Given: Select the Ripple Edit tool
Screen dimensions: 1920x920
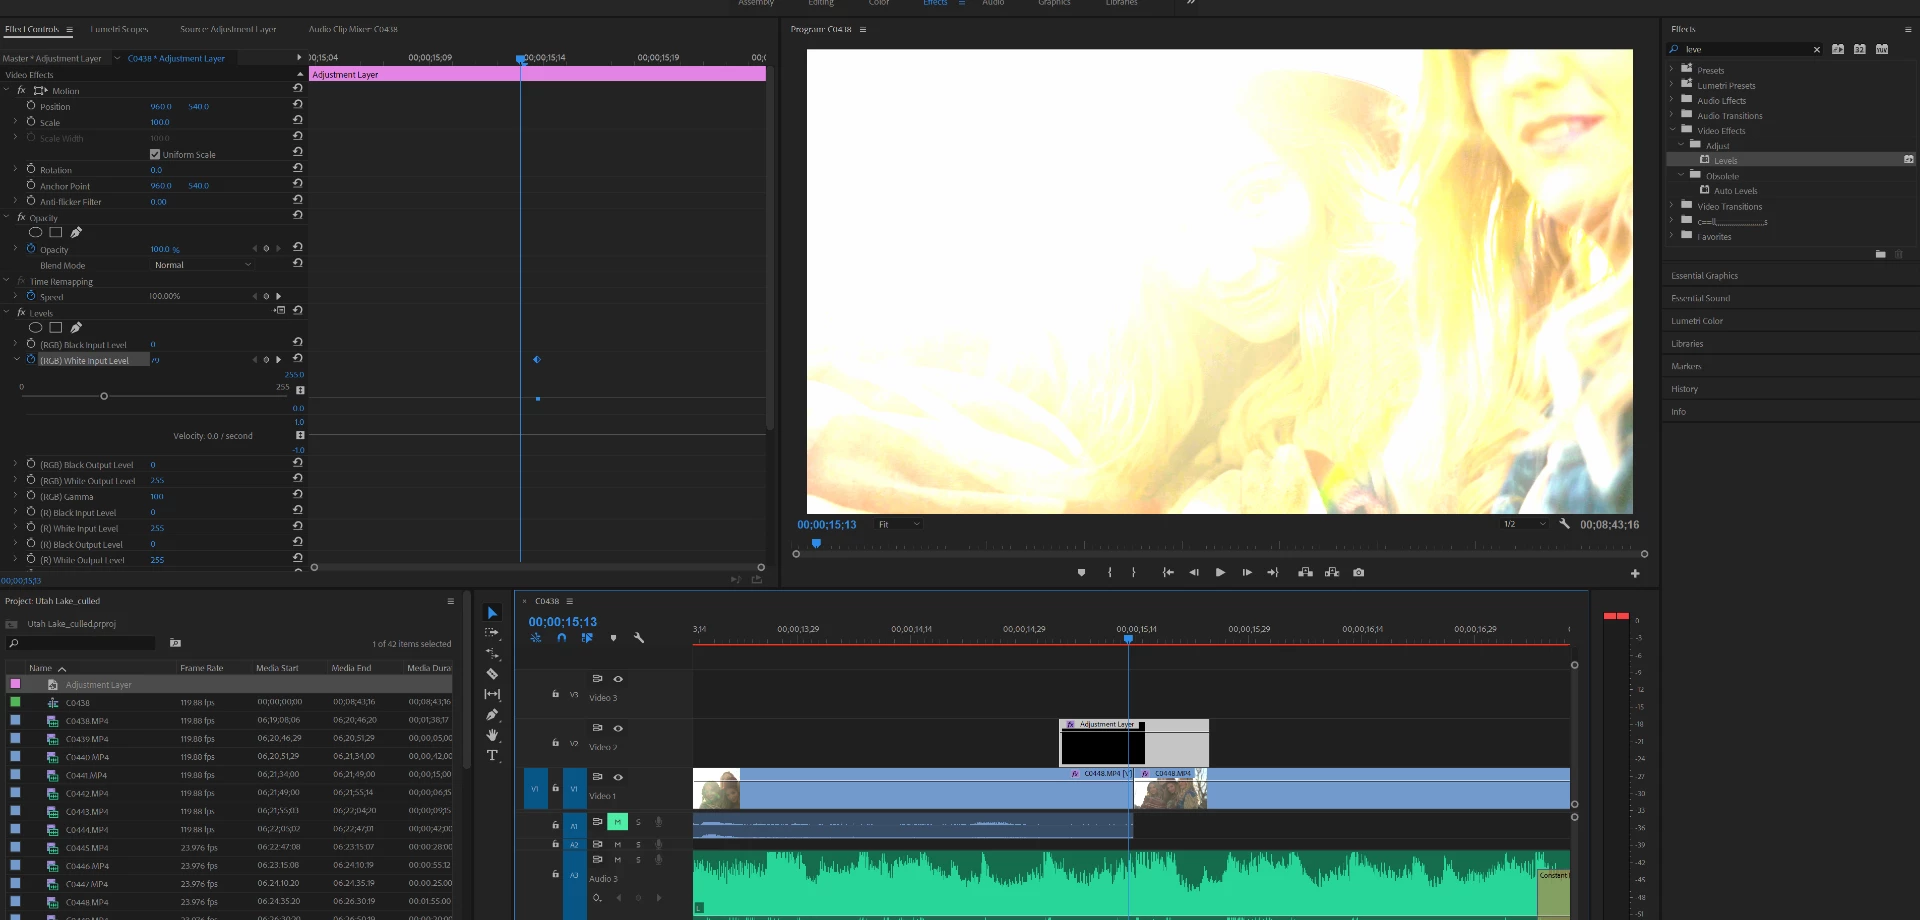Looking at the screenshot, I should [492, 653].
